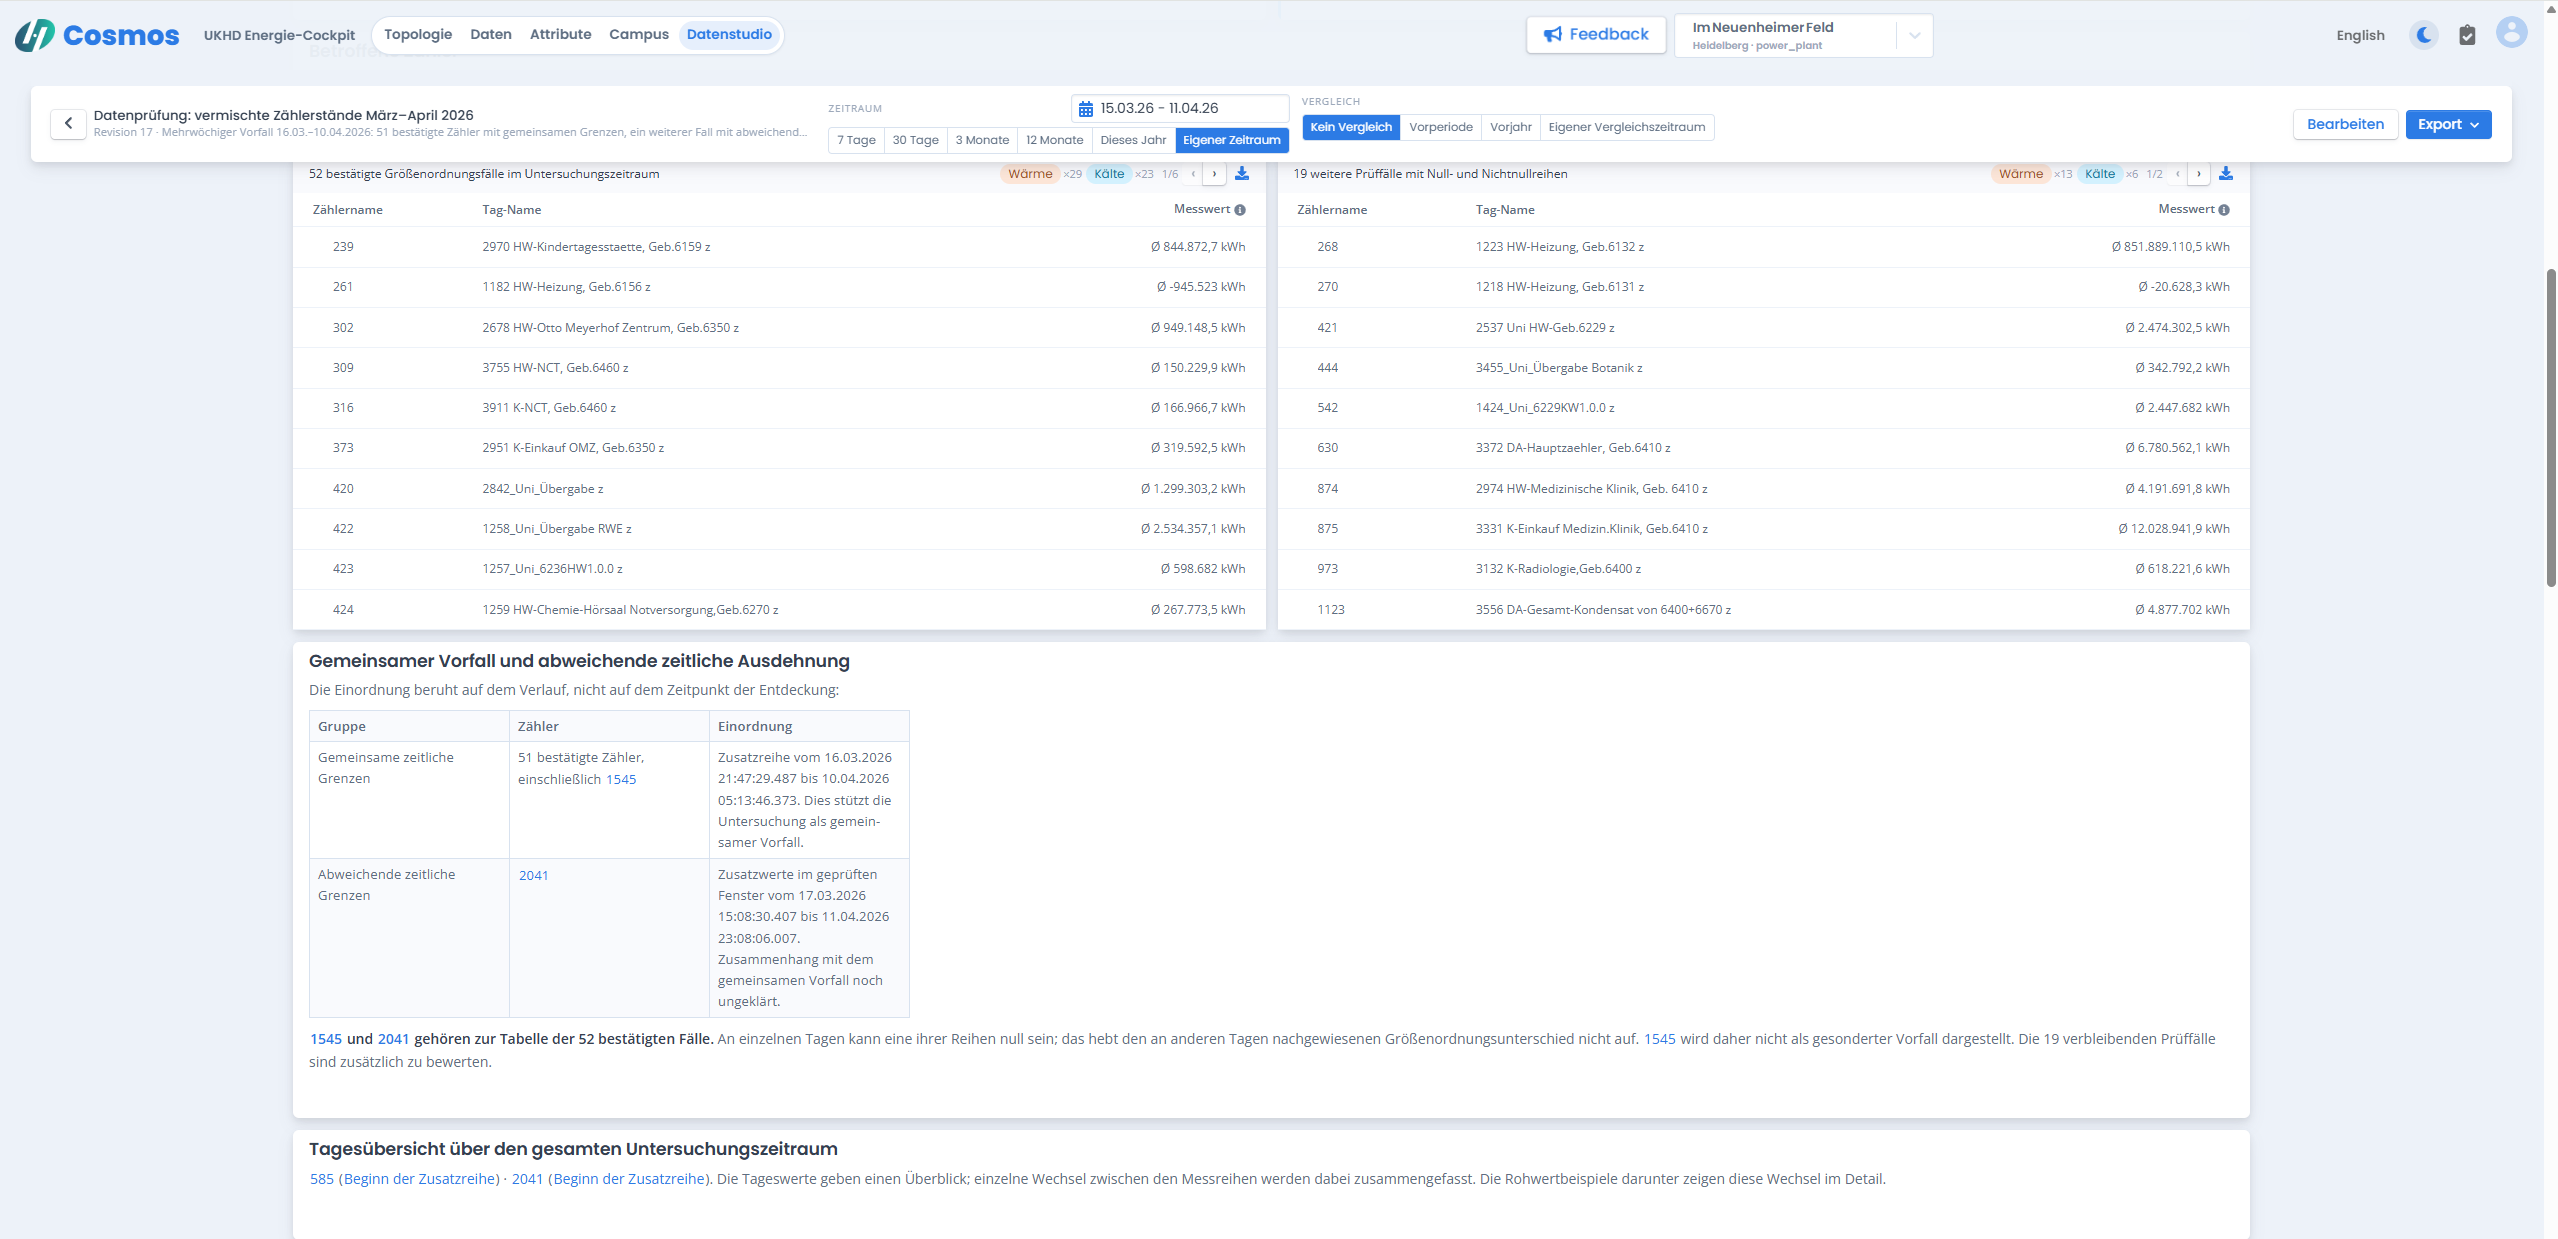Download the 19 weitere Prüffälle table

tap(2226, 174)
